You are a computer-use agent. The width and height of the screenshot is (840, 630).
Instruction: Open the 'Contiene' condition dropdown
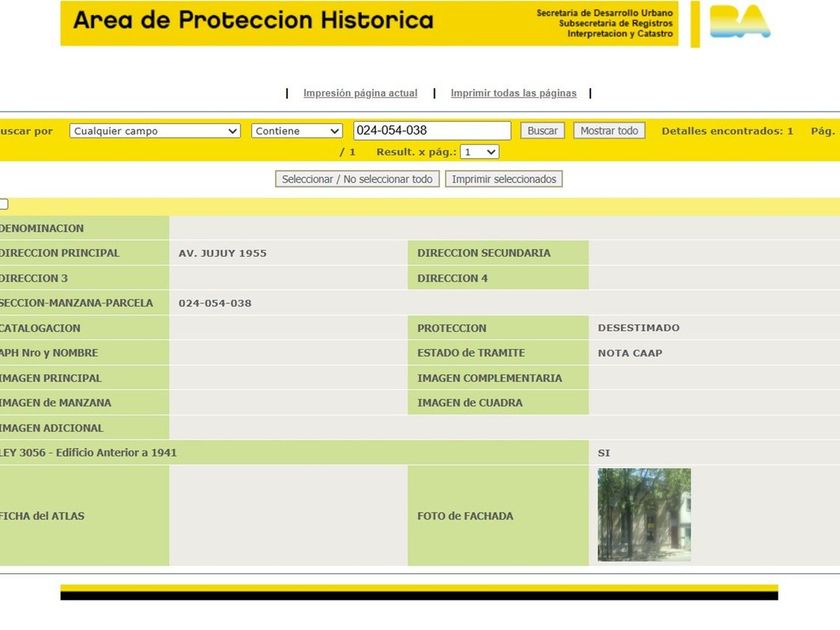click(x=297, y=131)
